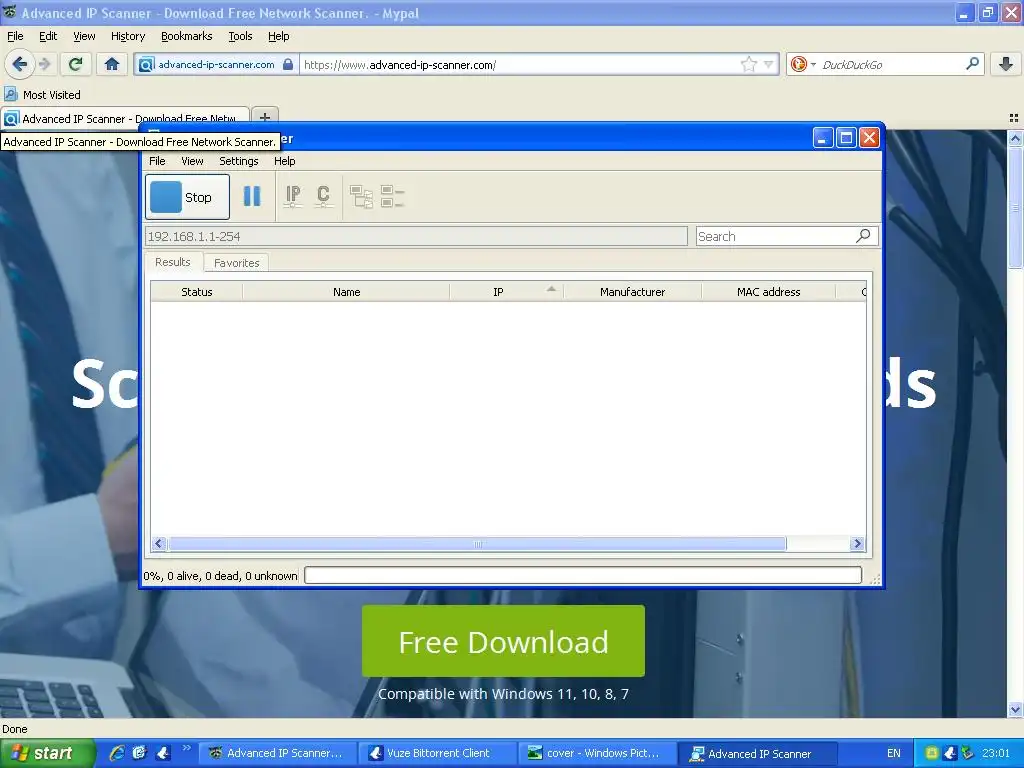The height and width of the screenshot is (768, 1024).
Task: Reload the page in Mypal browser
Action: 76,64
